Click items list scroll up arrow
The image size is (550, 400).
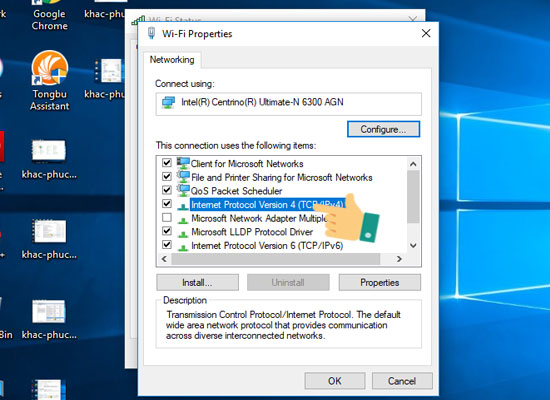pyautogui.click(x=414, y=164)
